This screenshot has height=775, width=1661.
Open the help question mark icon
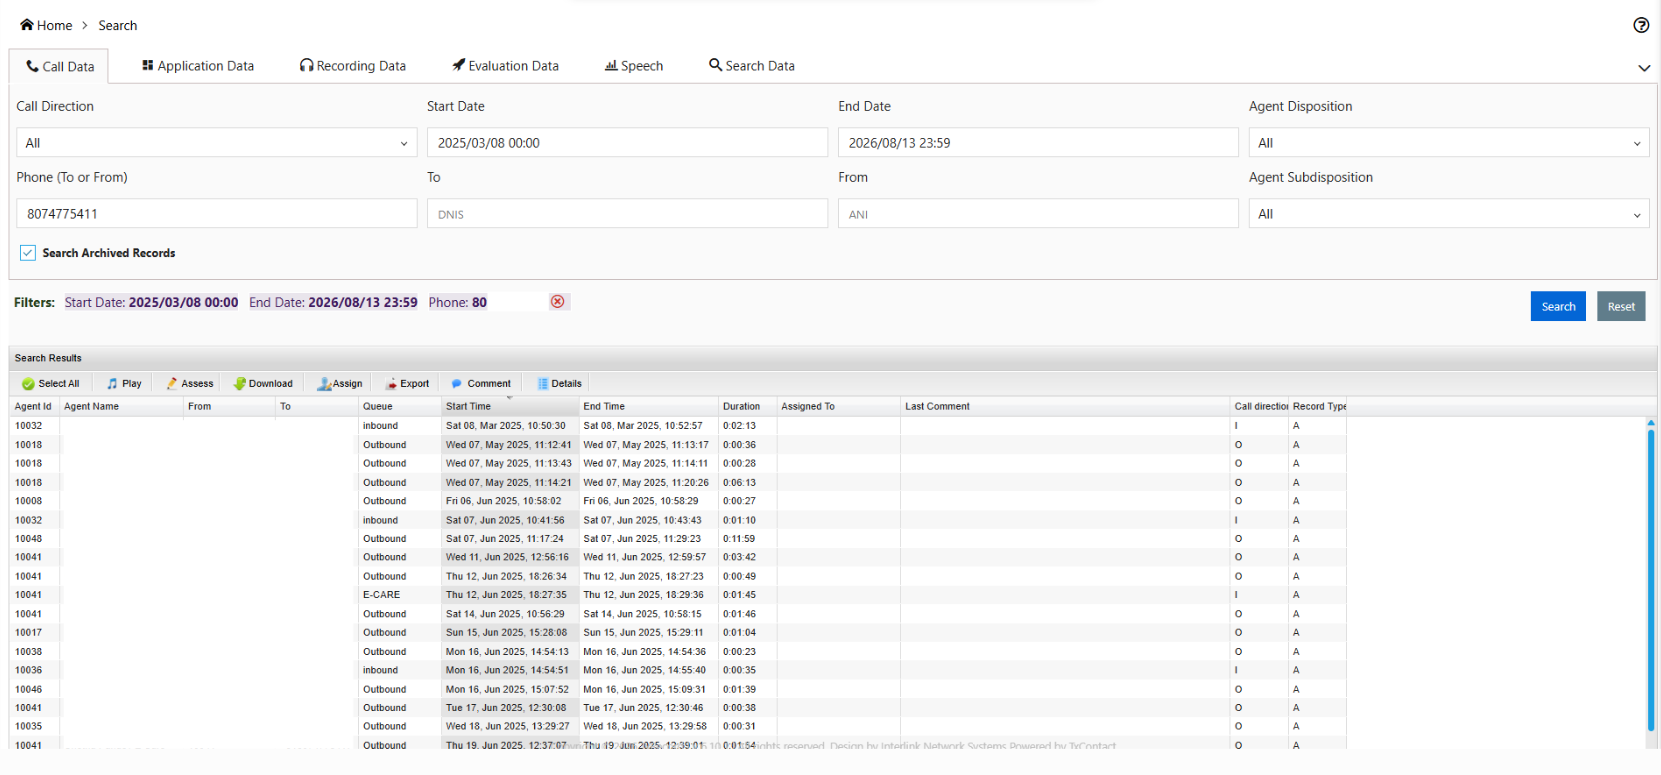click(x=1641, y=25)
